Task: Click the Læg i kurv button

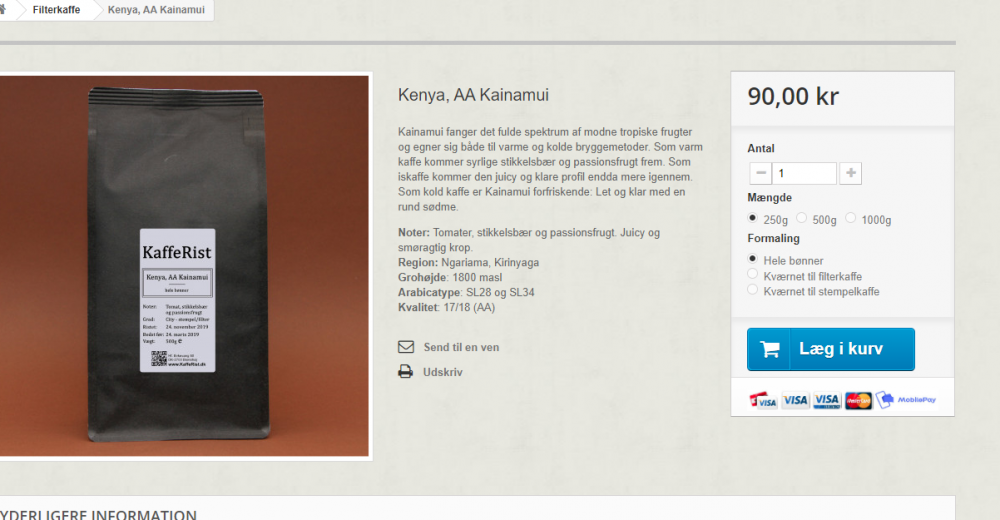Action: point(831,349)
